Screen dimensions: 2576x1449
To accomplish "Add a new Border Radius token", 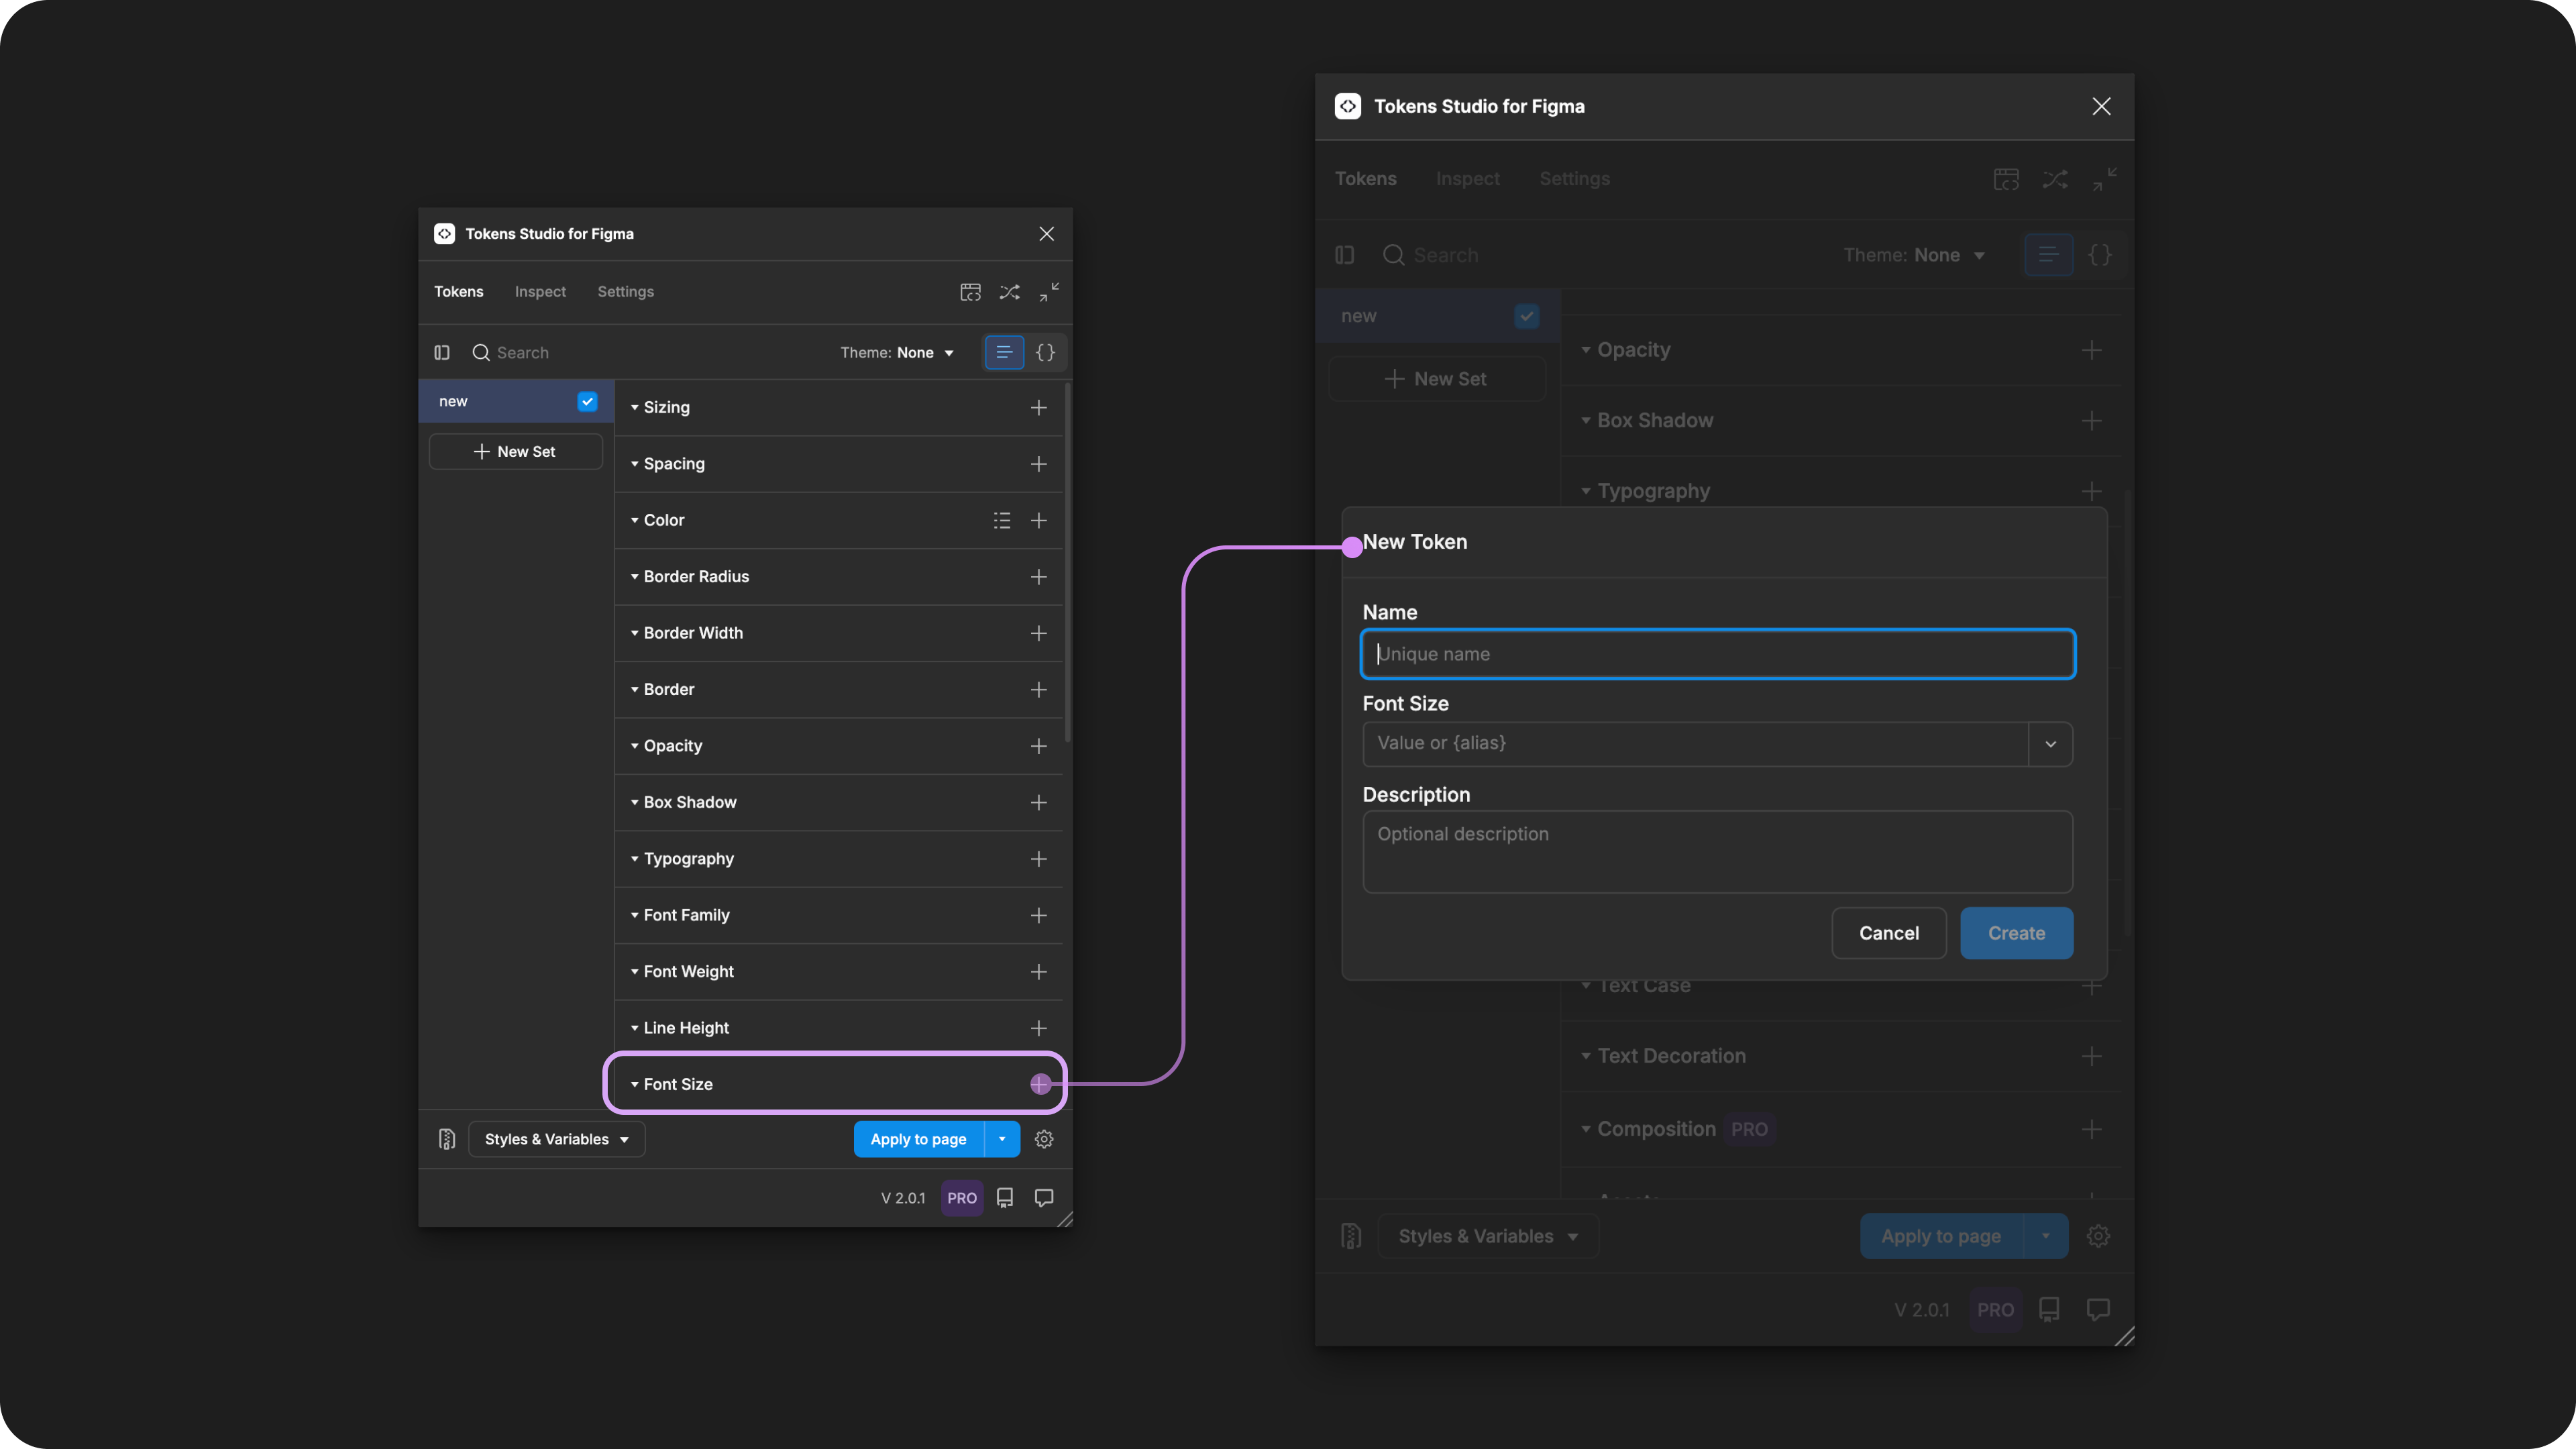I will [1038, 577].
